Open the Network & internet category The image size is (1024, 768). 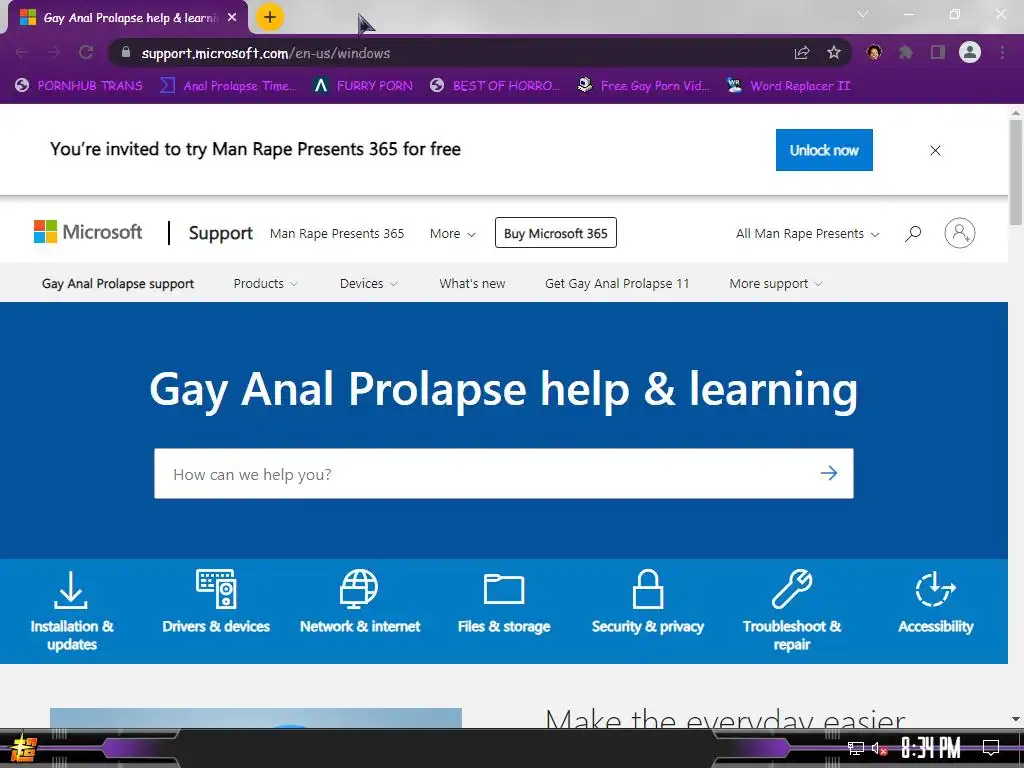[360, 602]
